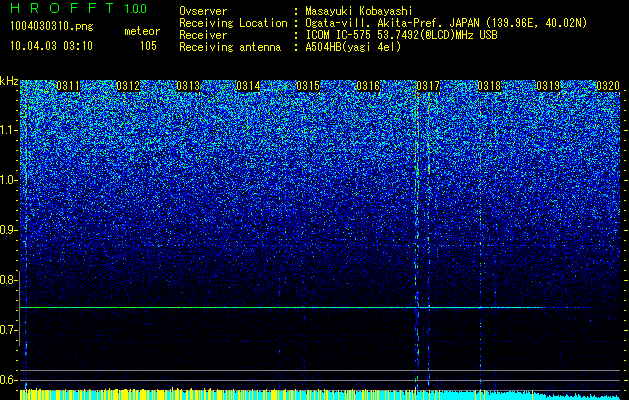Click the date stamp 10.04.03 03:10

coord(51,46)
